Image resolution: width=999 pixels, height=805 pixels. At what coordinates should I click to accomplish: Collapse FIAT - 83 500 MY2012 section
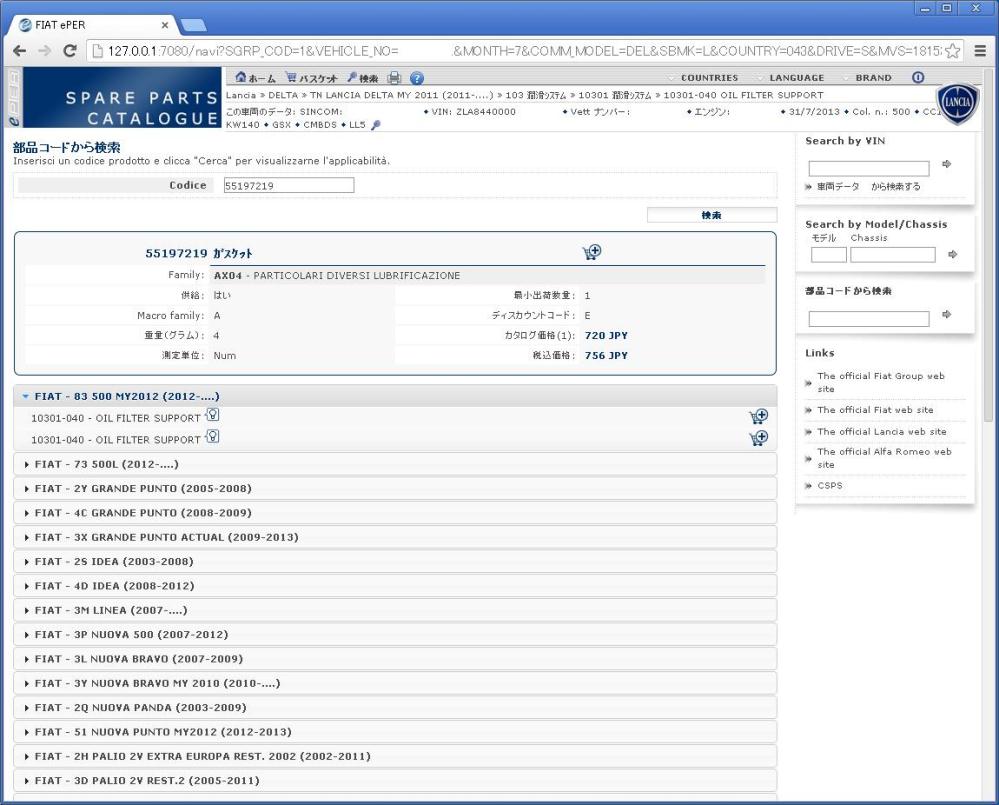coord(395,396)
